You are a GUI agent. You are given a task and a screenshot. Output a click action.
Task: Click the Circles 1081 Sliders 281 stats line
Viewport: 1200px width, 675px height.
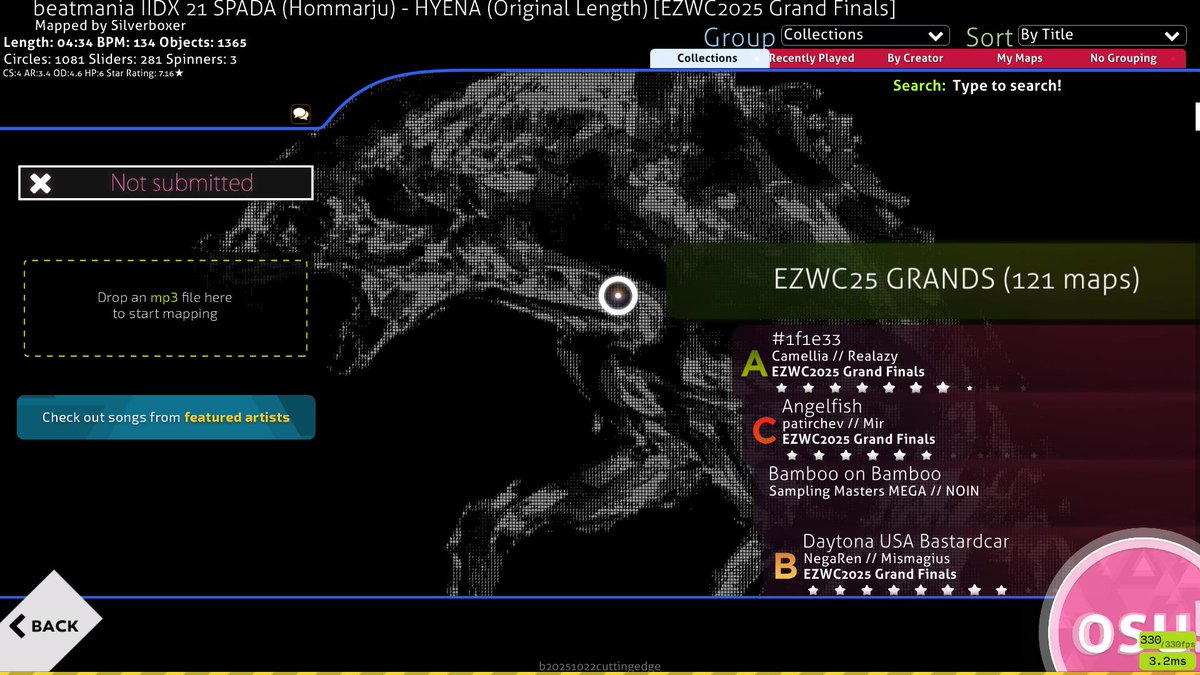[x=120, y=60]
